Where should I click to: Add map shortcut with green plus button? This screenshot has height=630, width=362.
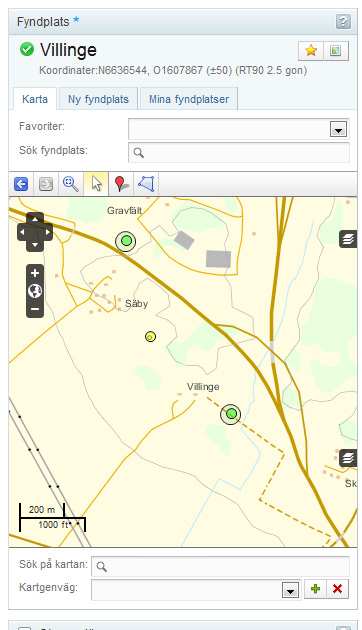pyautogui.click(x=315, y=589)
